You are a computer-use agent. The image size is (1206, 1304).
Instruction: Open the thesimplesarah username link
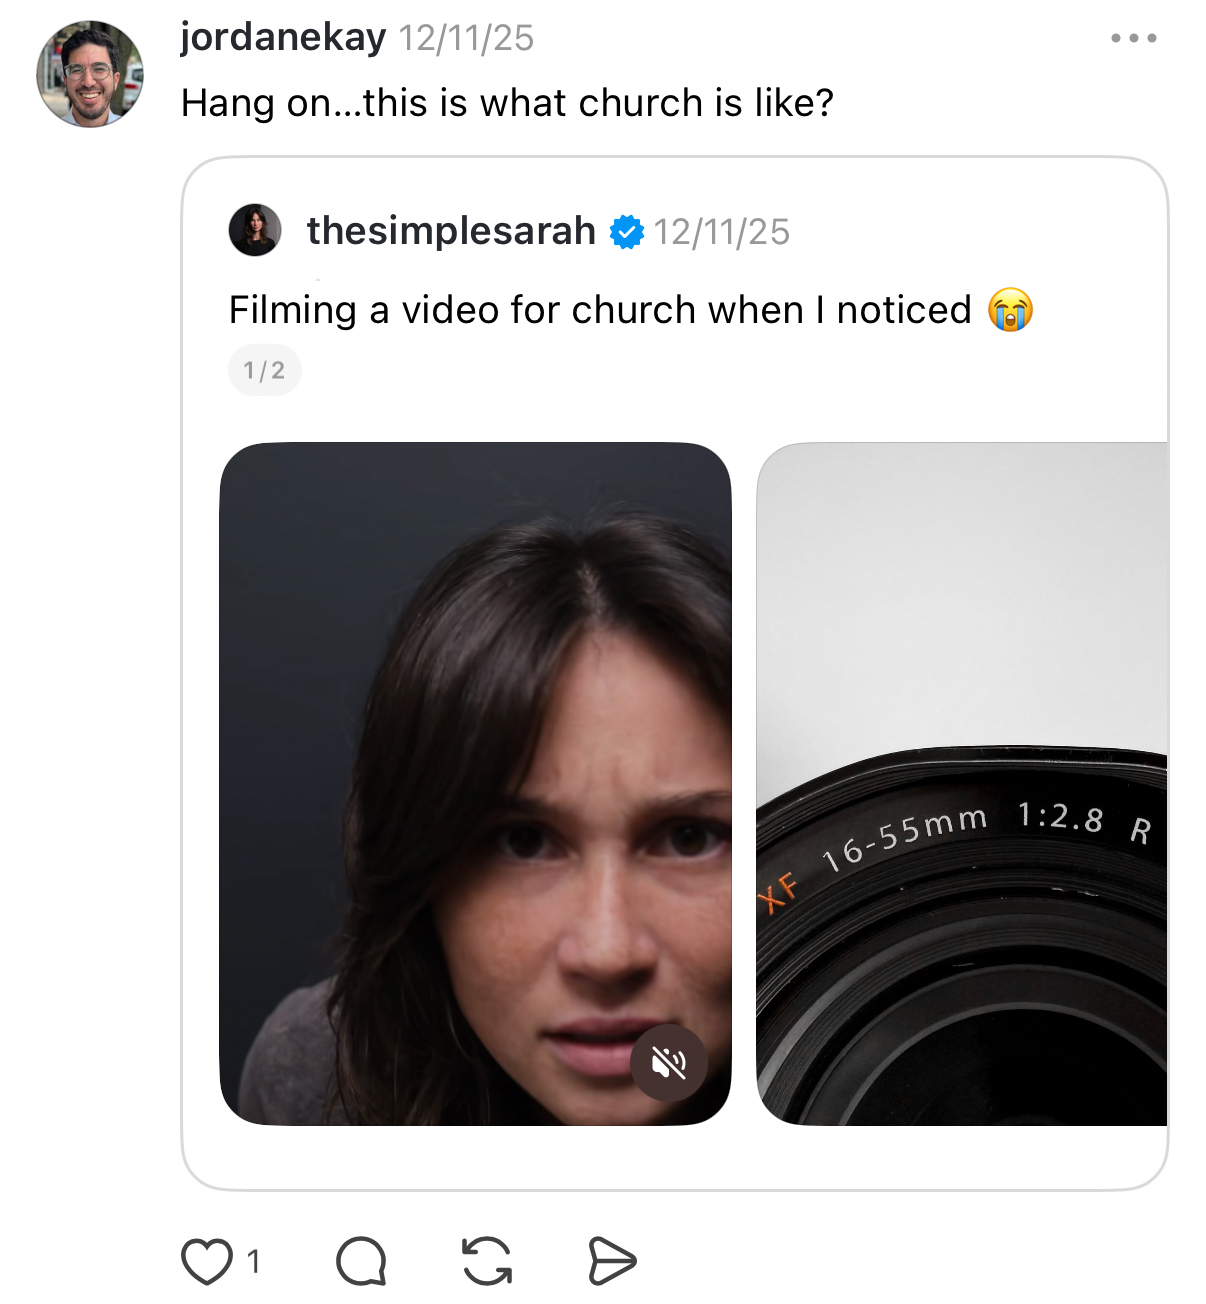click(x=451, y=231)
